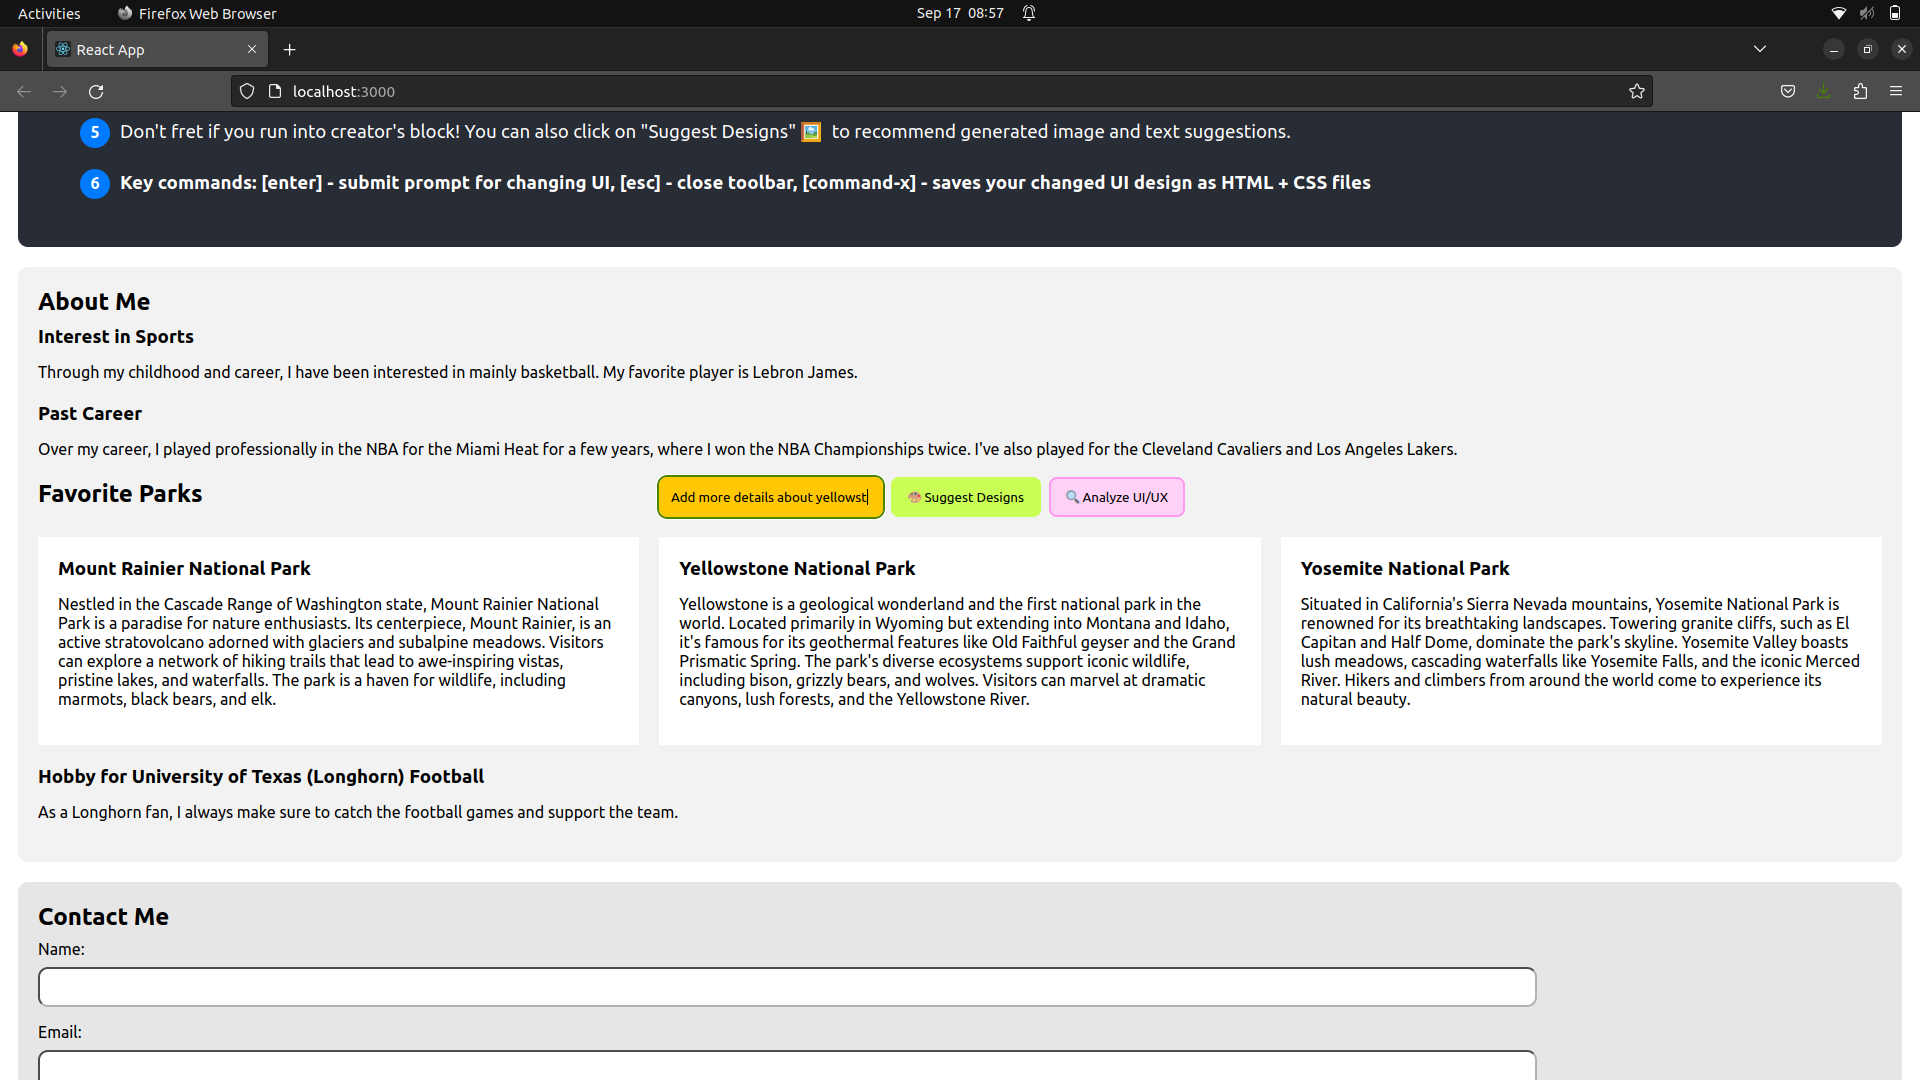The height and width of the screenshot is (1080, 1920).
Task: Open the Firefox downloads arrow
Action: coord(1824,91)
